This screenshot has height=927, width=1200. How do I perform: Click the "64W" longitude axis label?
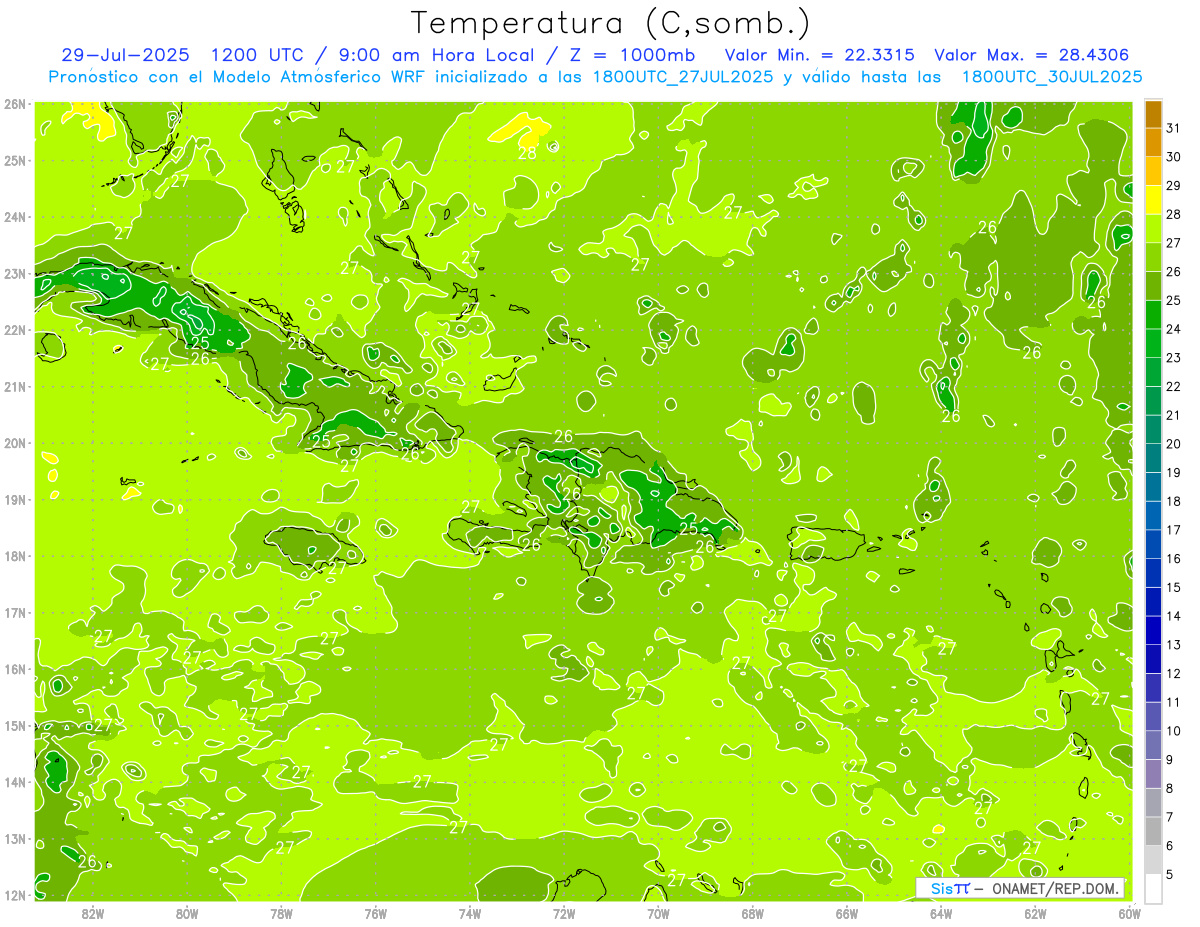pos(941,913)
